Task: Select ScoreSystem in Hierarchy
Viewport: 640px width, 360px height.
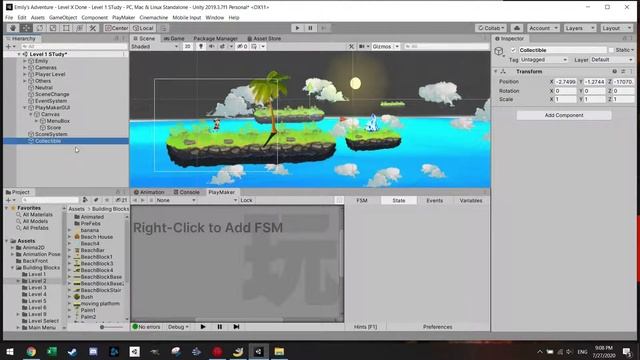Action: (x=51, y=134)
